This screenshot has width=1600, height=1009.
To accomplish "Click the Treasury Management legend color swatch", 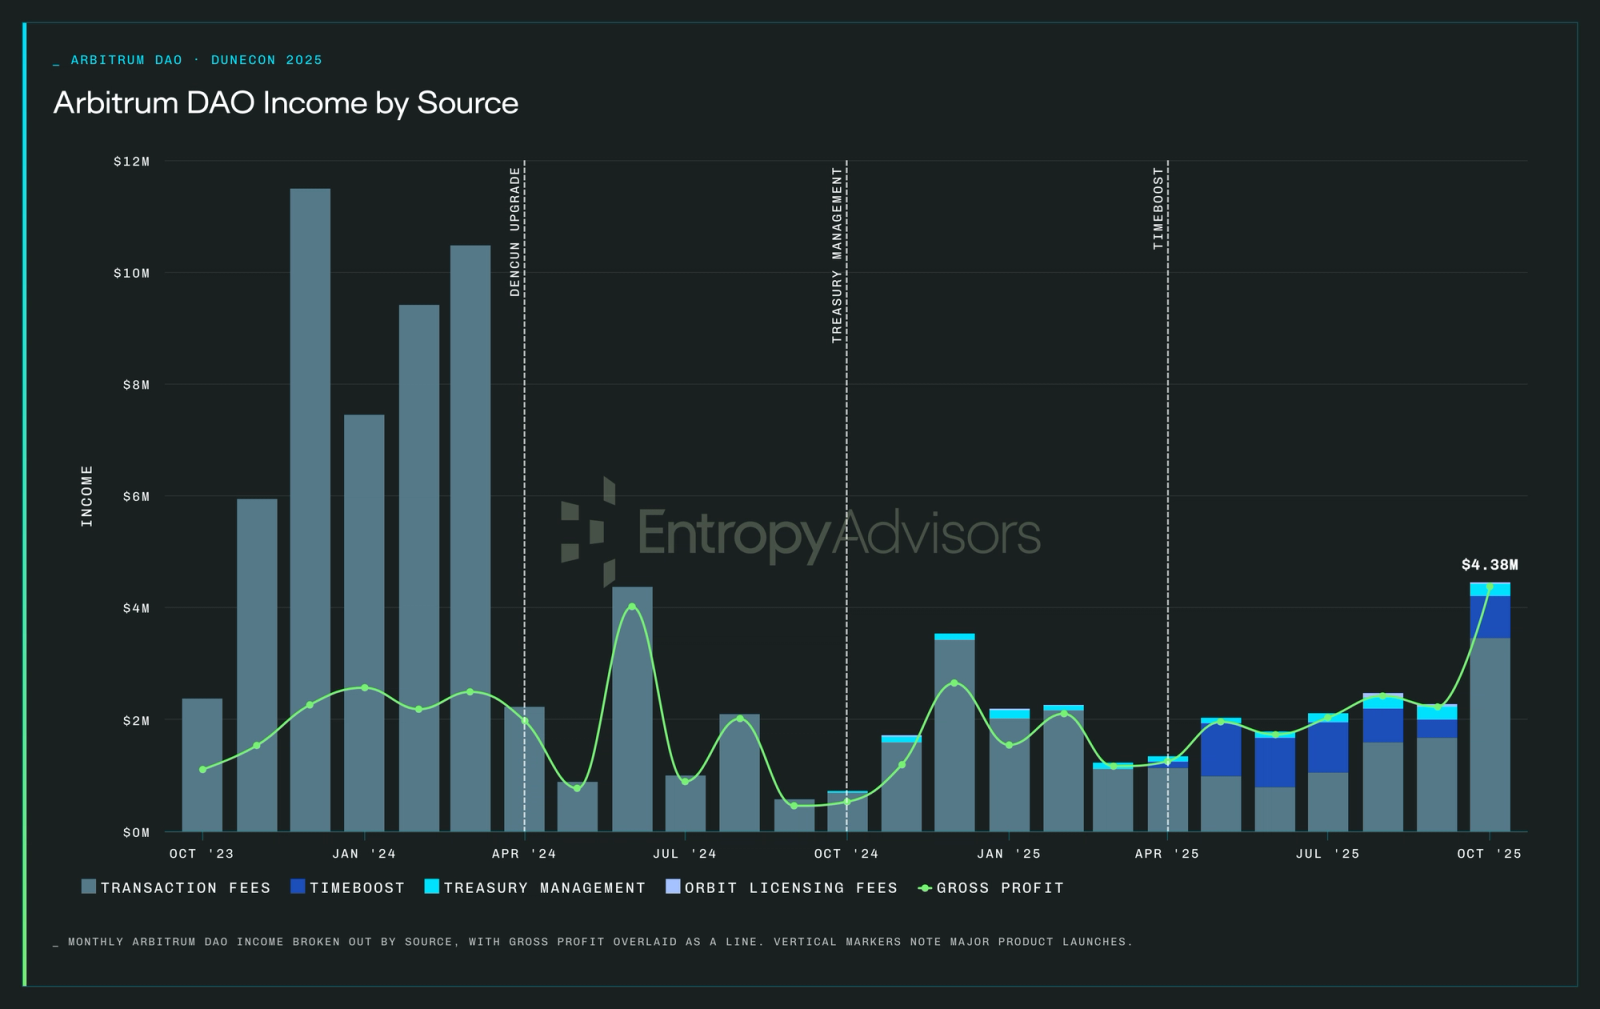I will click(432, 886).
